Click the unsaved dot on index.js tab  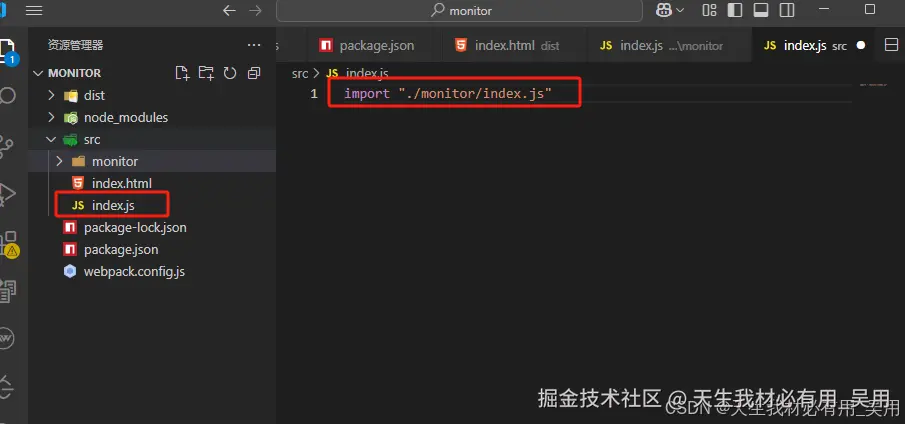pyautogui.click(x=861, y=45)
